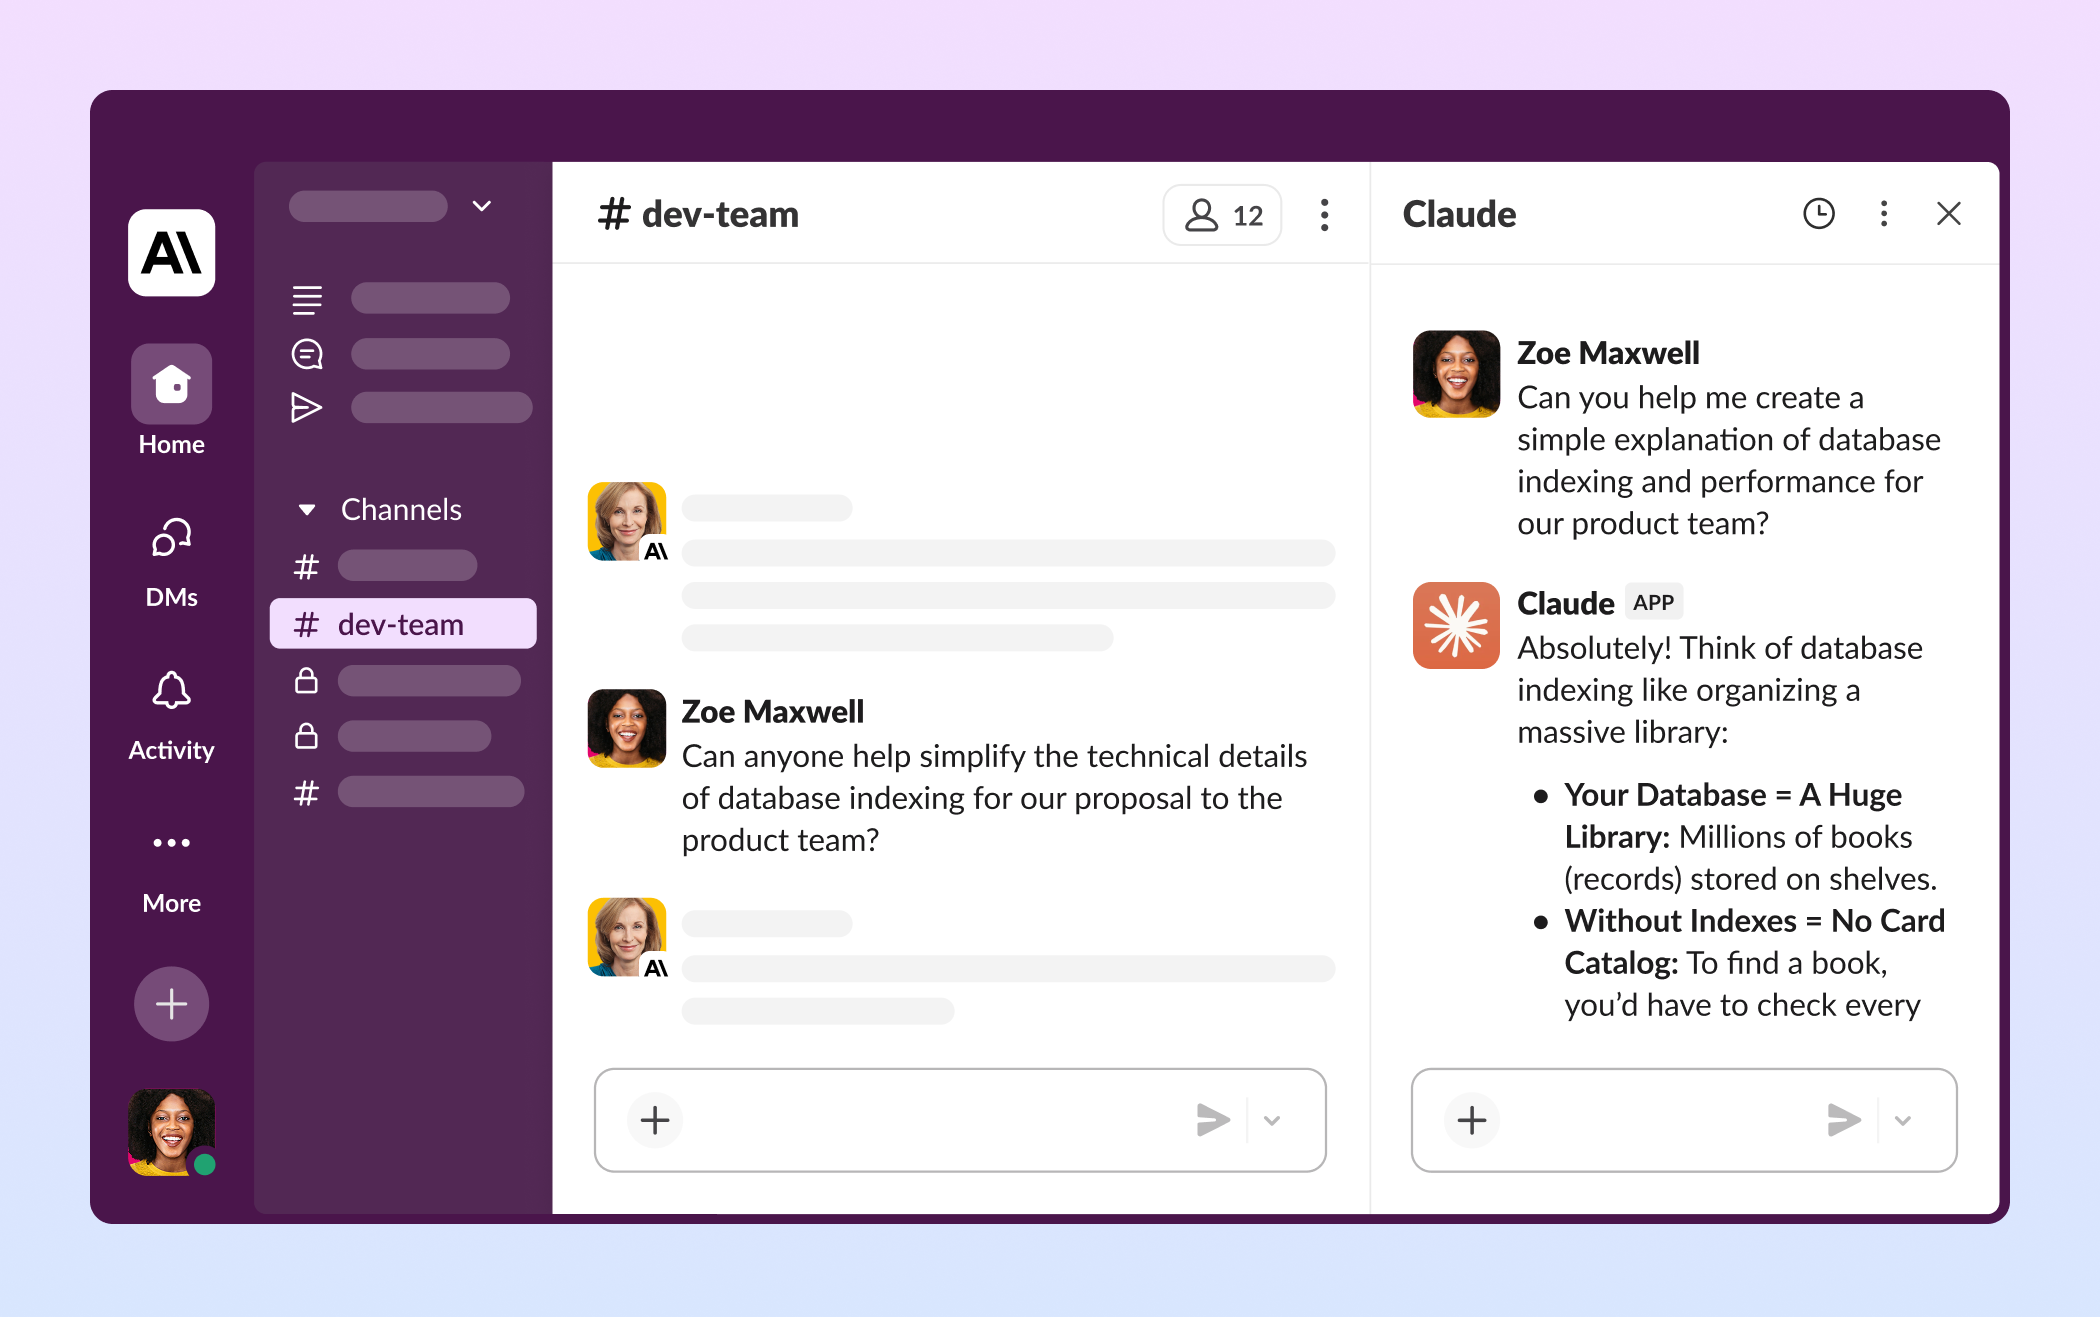Send message in dev-team composer
The height and width of the screenshot is (1317, 2100).
[x=1212, y=1120]
